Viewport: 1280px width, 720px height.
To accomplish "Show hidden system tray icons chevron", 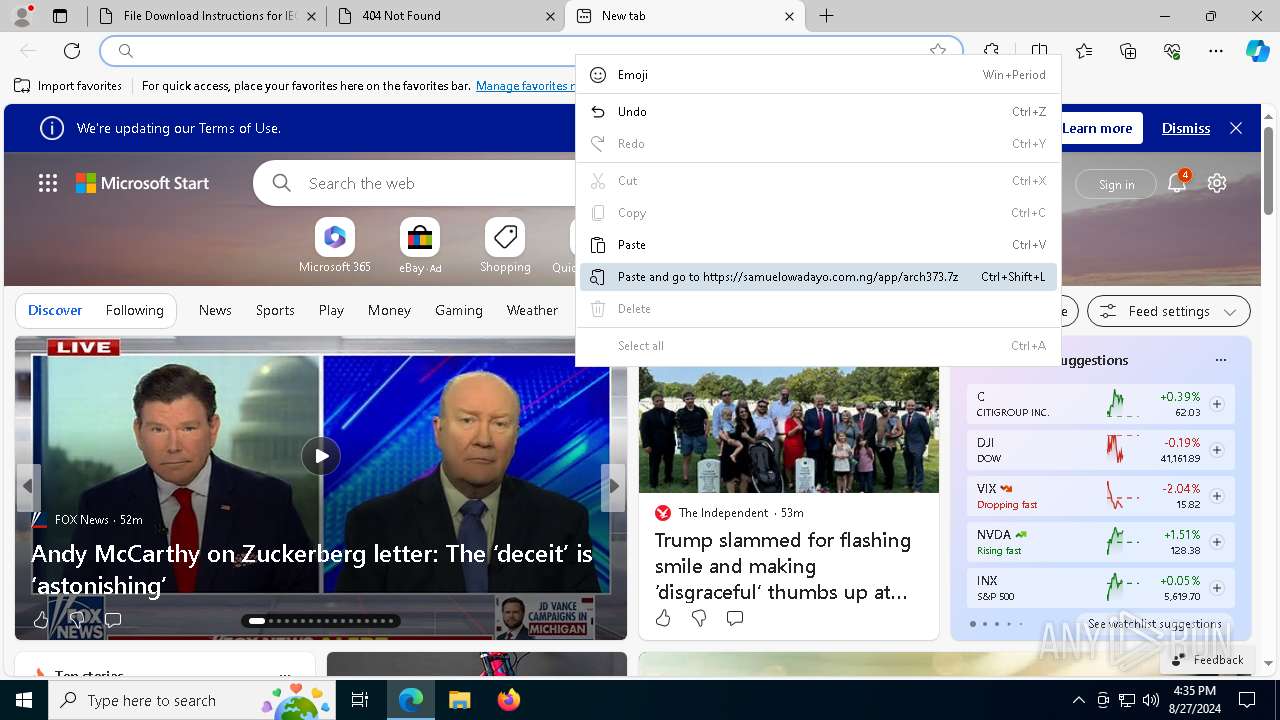I will pos(1078,700).
